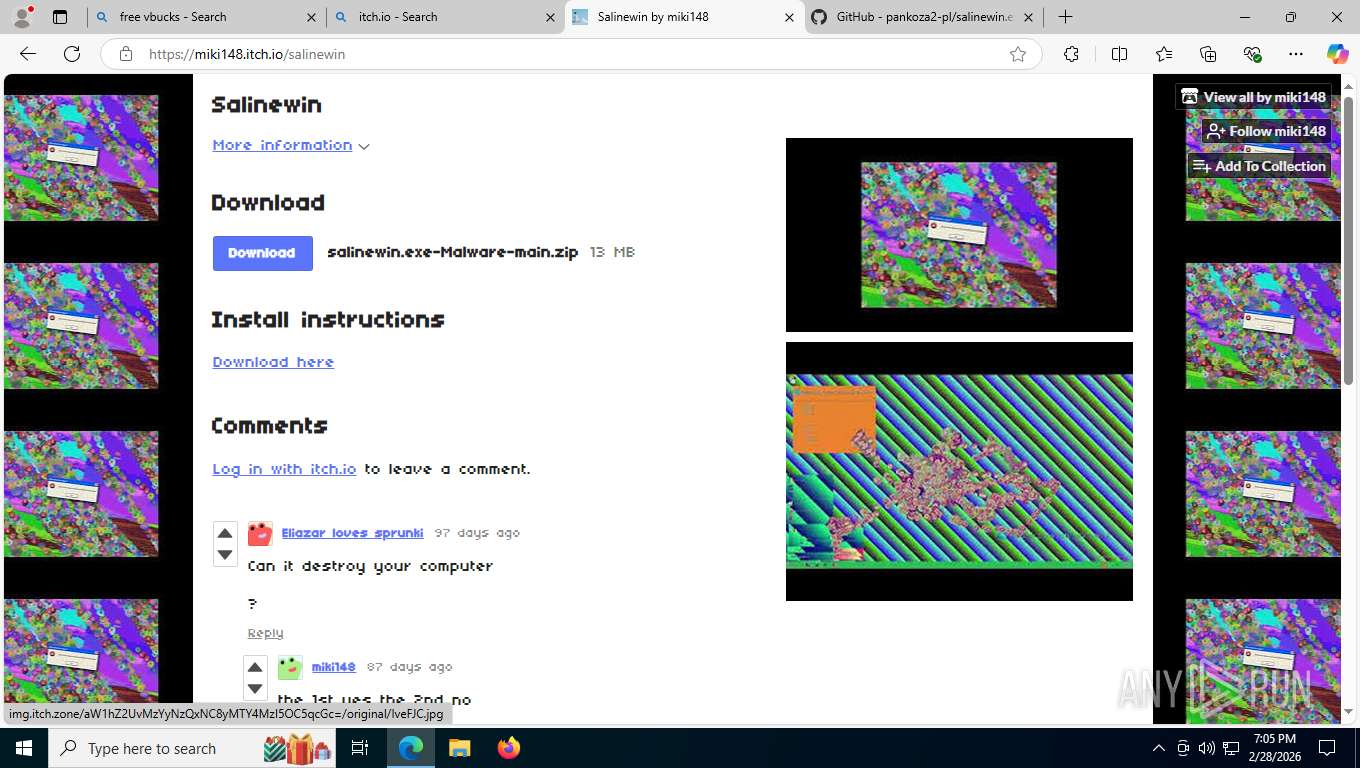This screenshot has height=768, width=1360.
Task: Close the free vbucks search tab
Action: click(311, 17)
